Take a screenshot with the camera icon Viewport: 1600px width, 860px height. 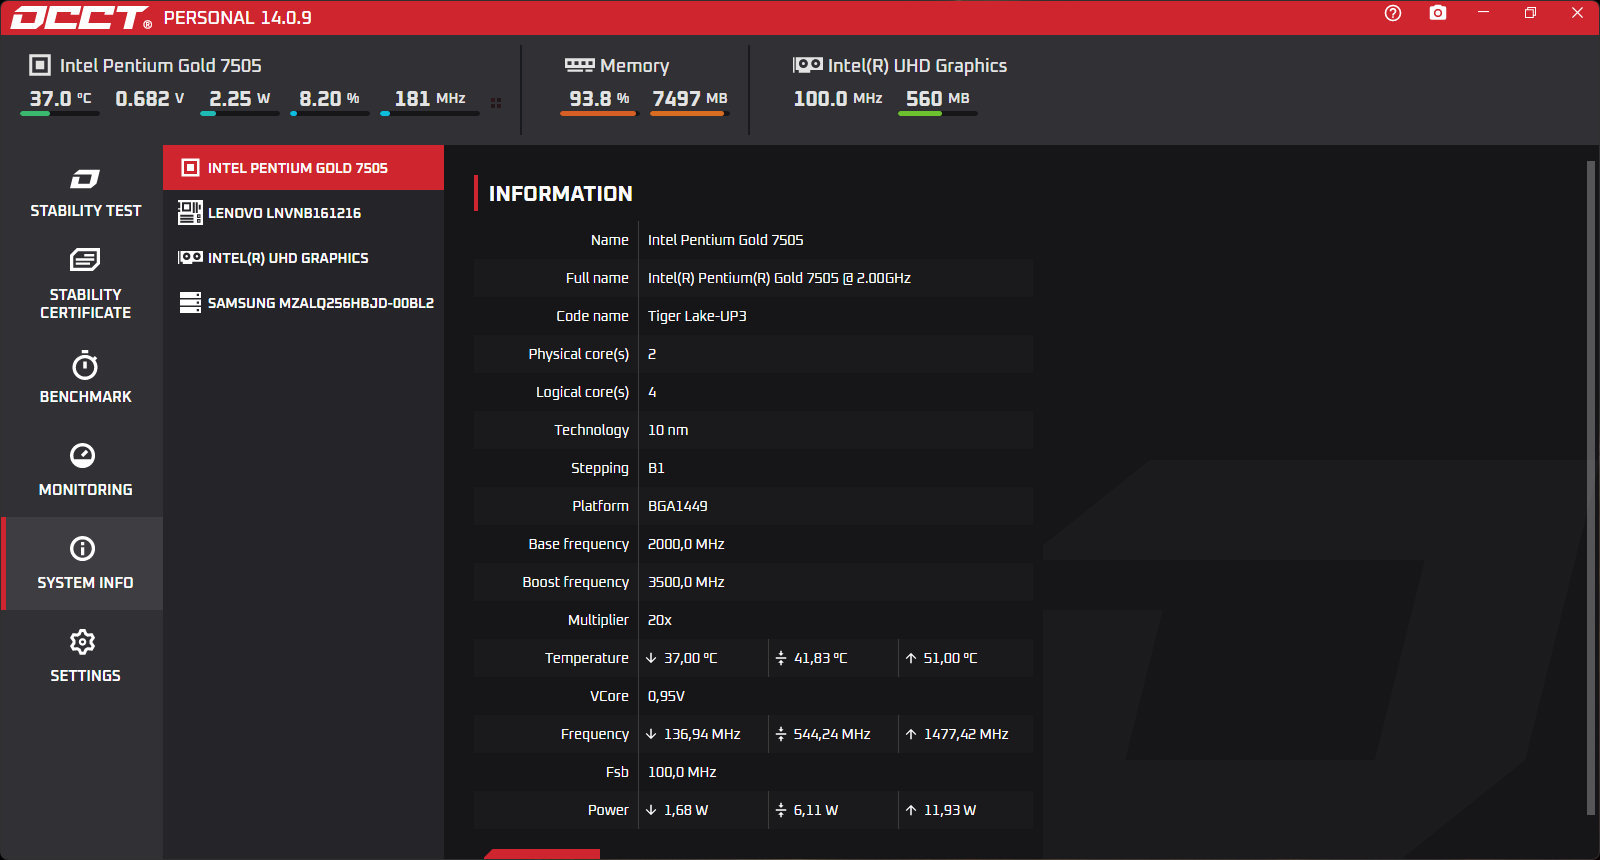(x=1438, y=13)
